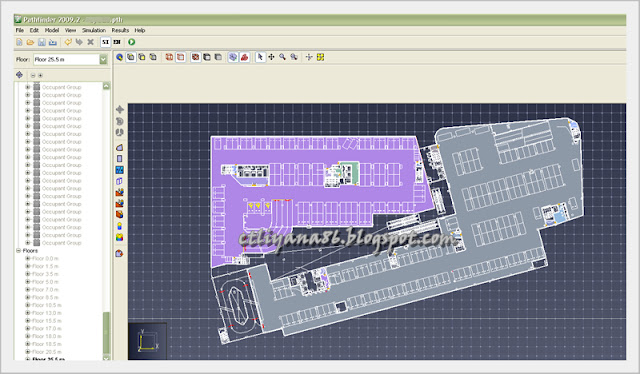Click the red solid cube display icon
This screenshot has height=374, width=640.
click(x=196, y=57)
